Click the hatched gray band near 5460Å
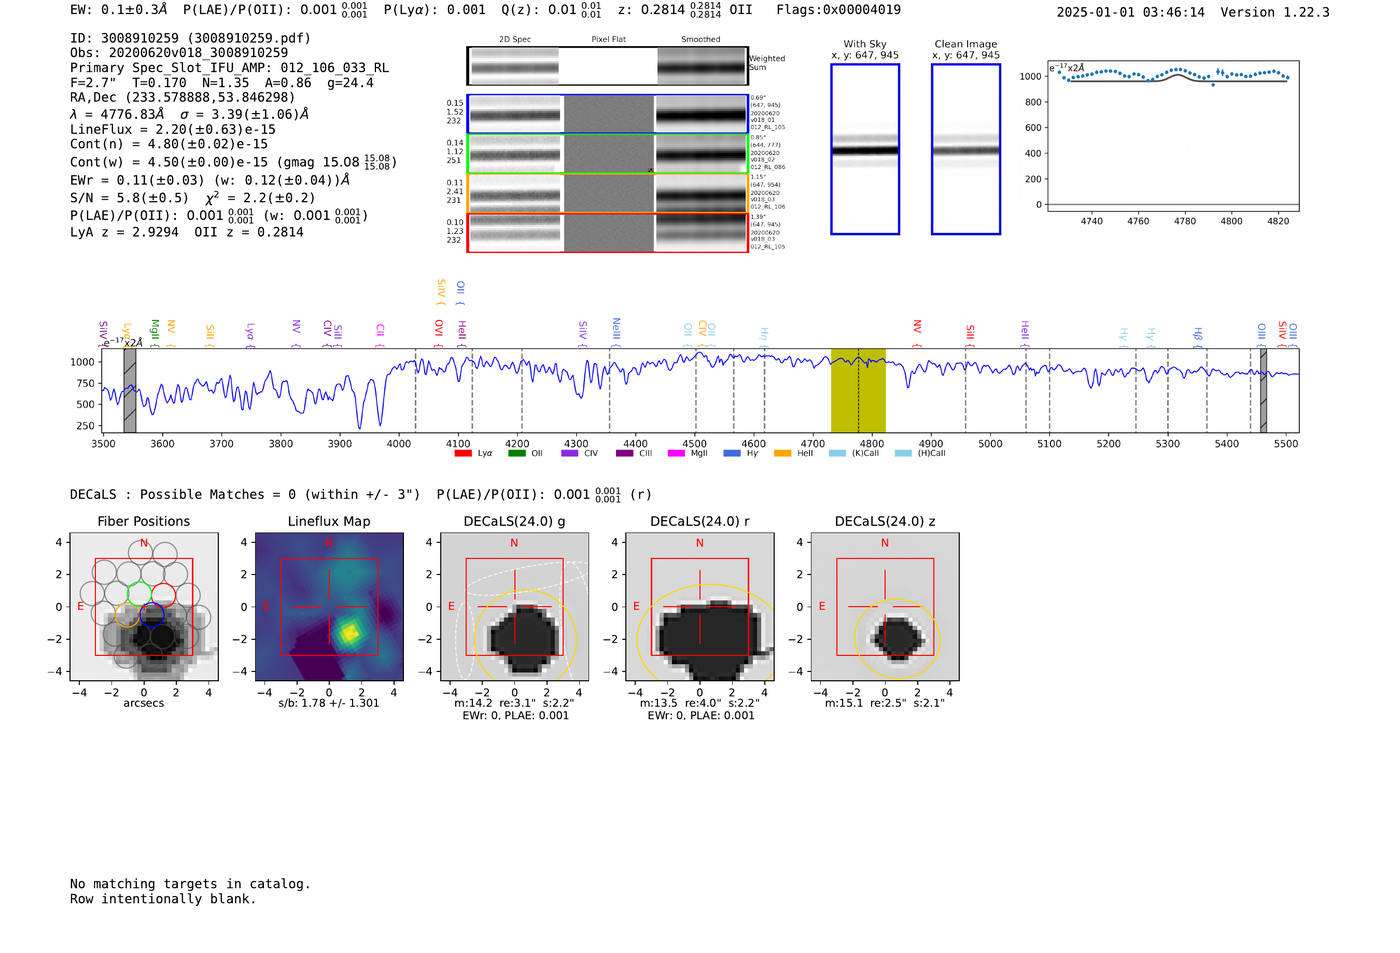 [1263, 391]
